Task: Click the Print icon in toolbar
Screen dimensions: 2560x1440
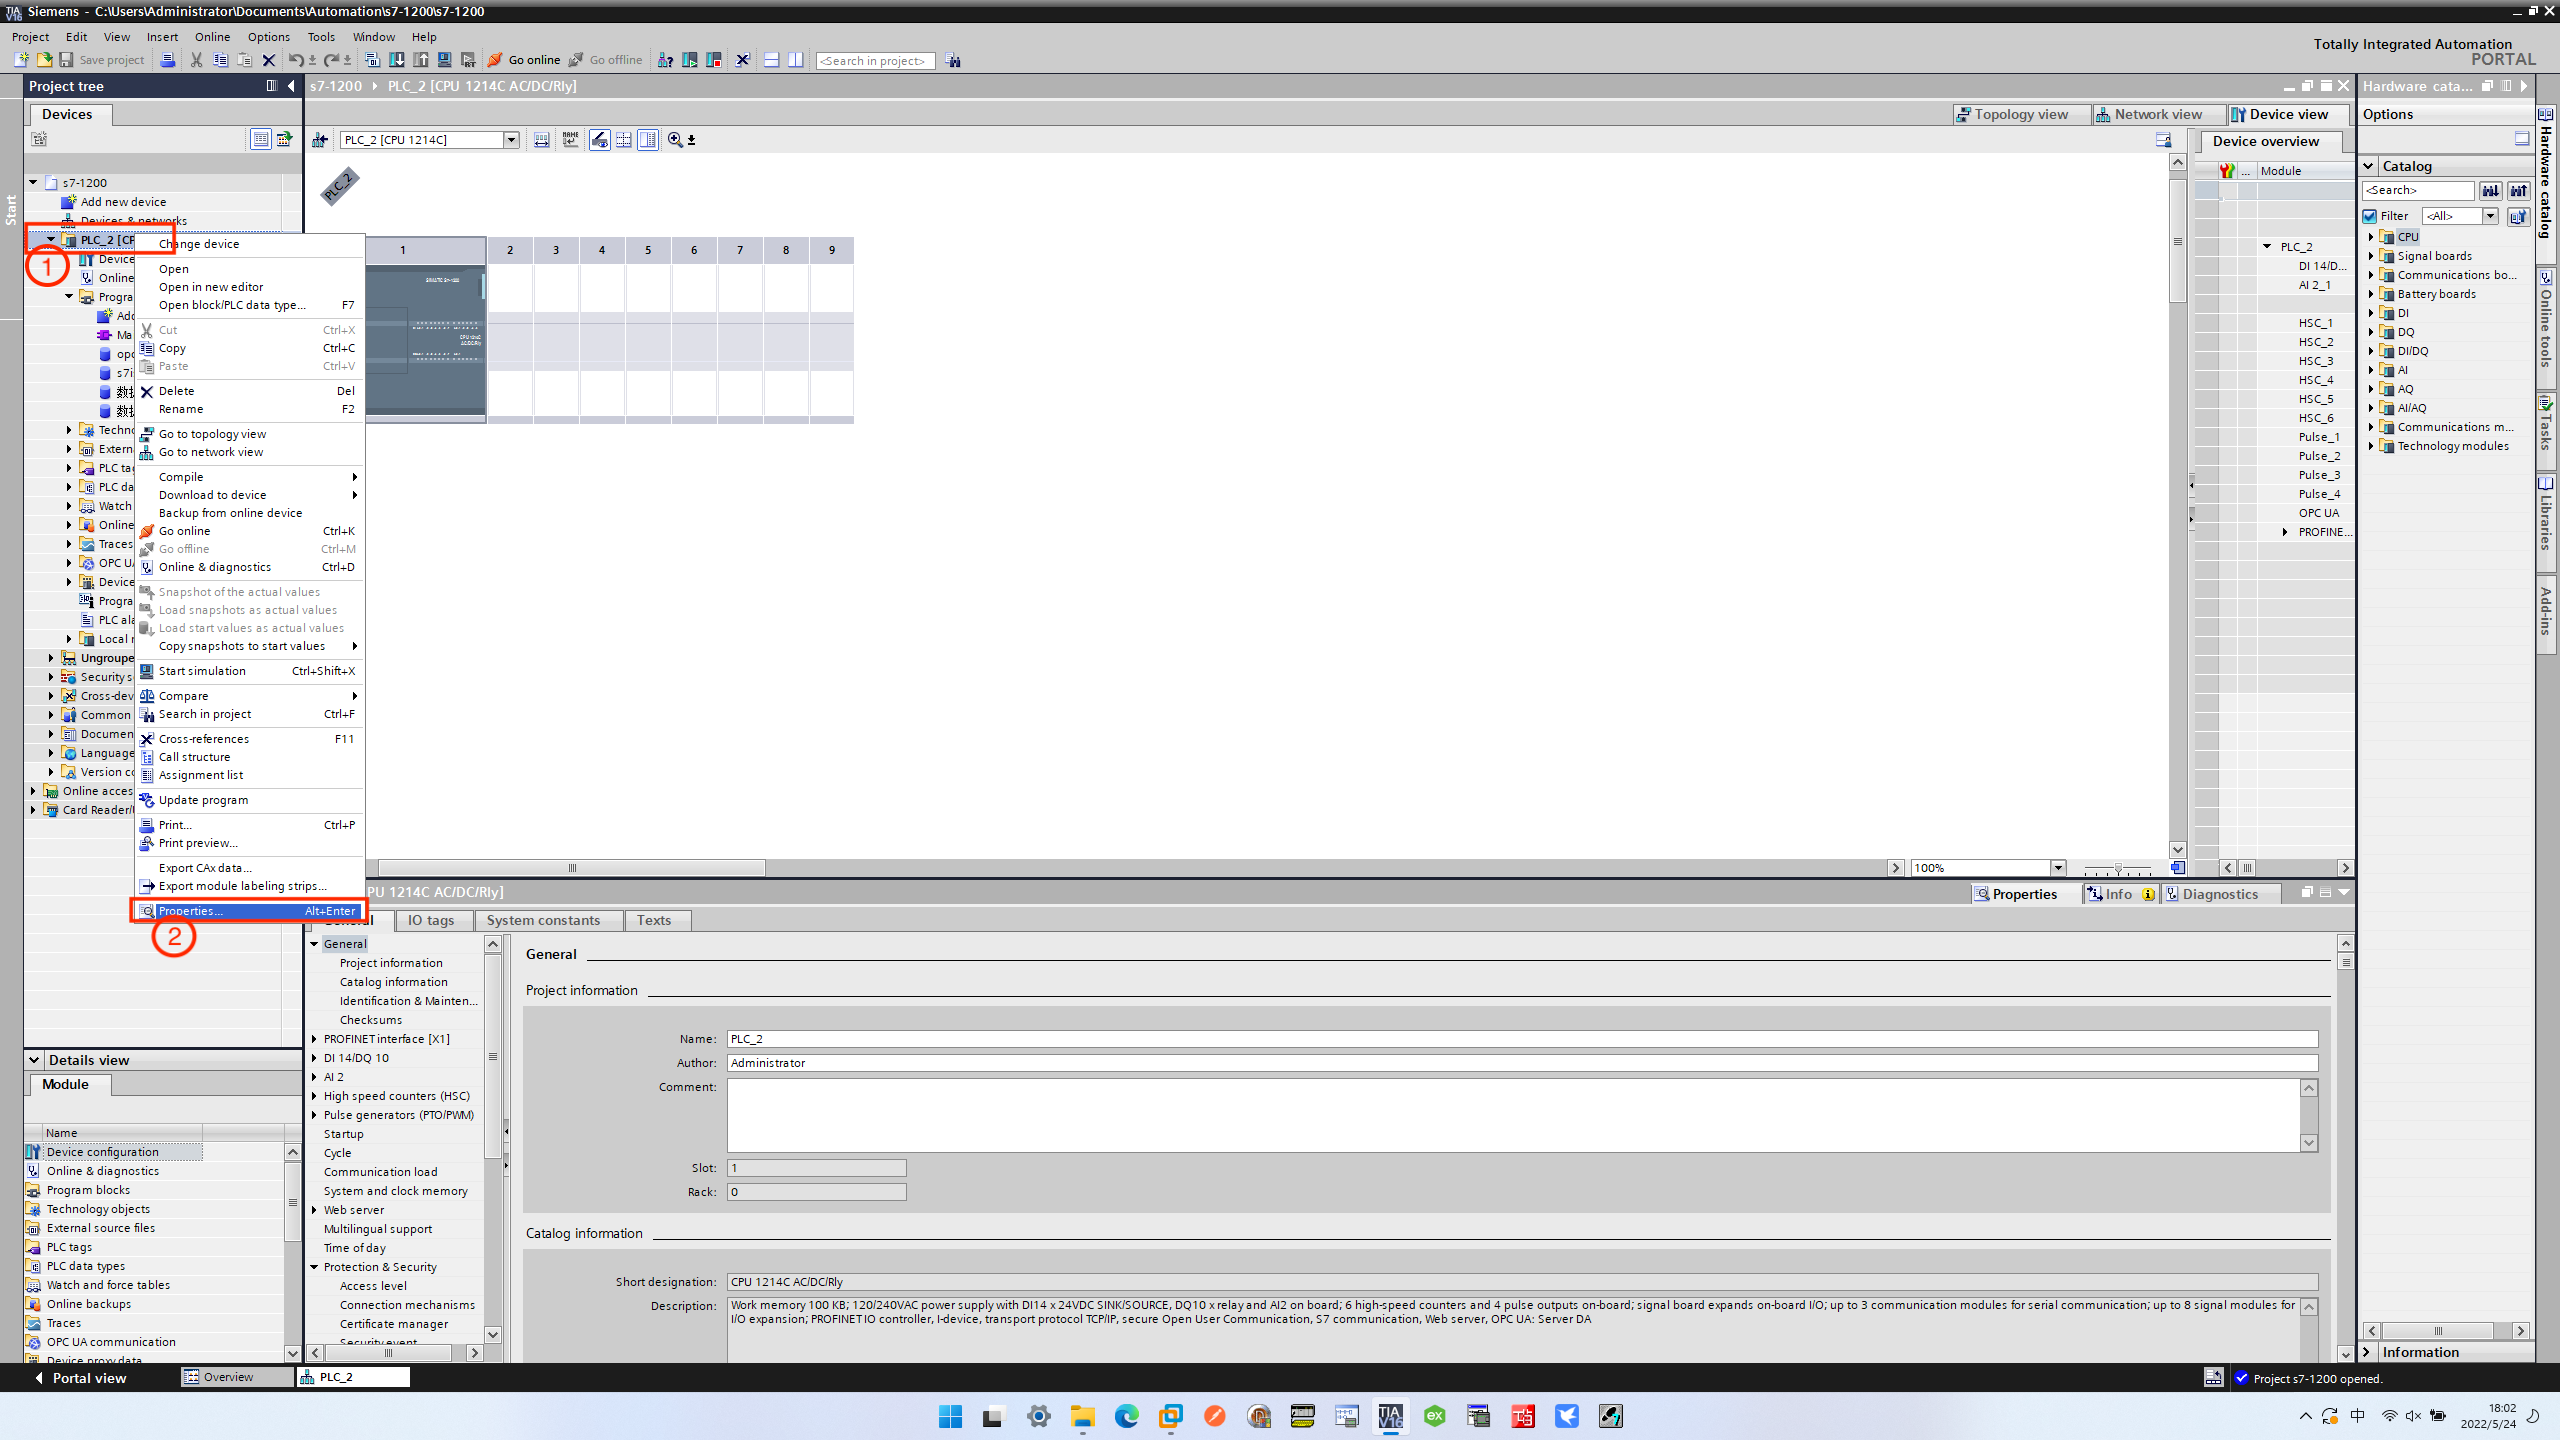Action: click(168, 60)
